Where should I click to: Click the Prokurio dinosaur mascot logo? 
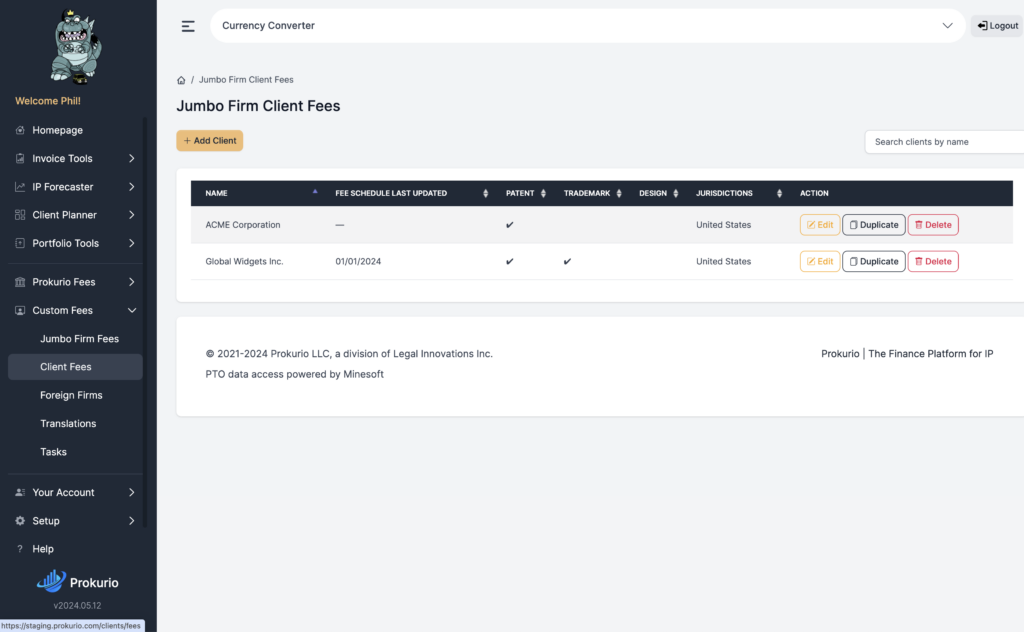76,47
